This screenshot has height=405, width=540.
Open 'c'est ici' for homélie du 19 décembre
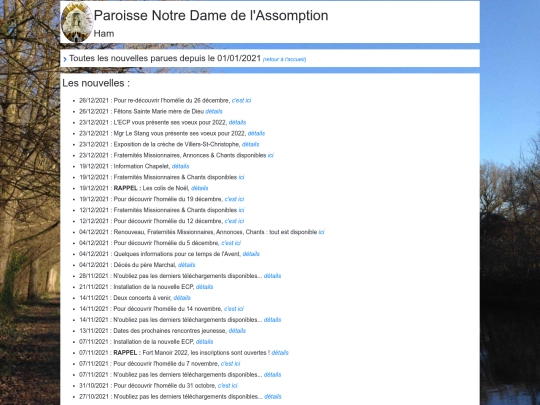(234, 199)
